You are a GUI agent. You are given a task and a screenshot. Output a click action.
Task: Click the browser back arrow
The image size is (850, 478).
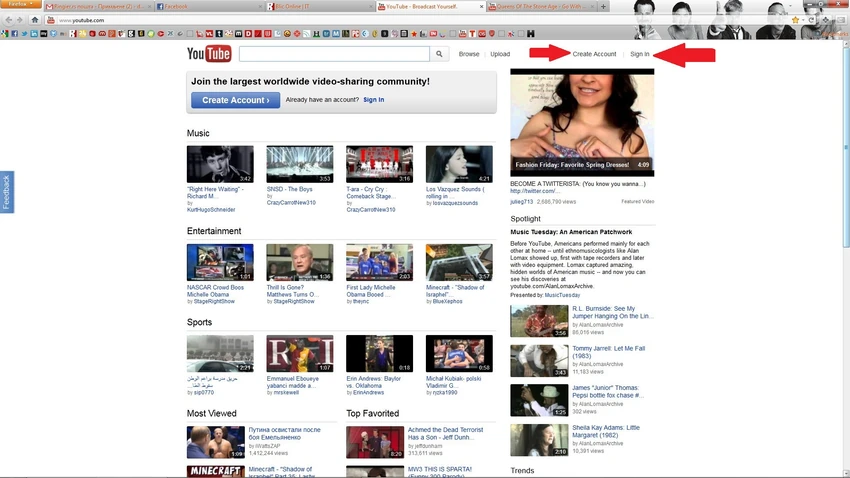9,20
